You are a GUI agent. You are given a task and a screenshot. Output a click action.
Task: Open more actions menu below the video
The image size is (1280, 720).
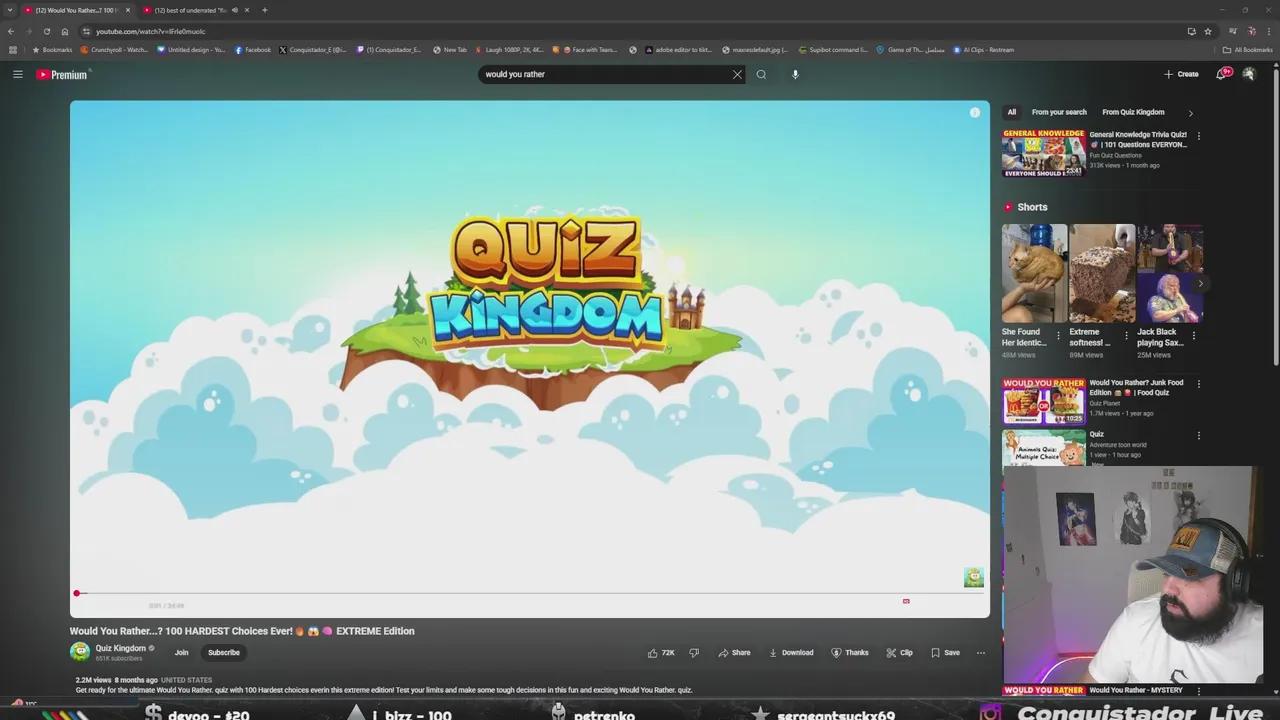click(980, 653)
